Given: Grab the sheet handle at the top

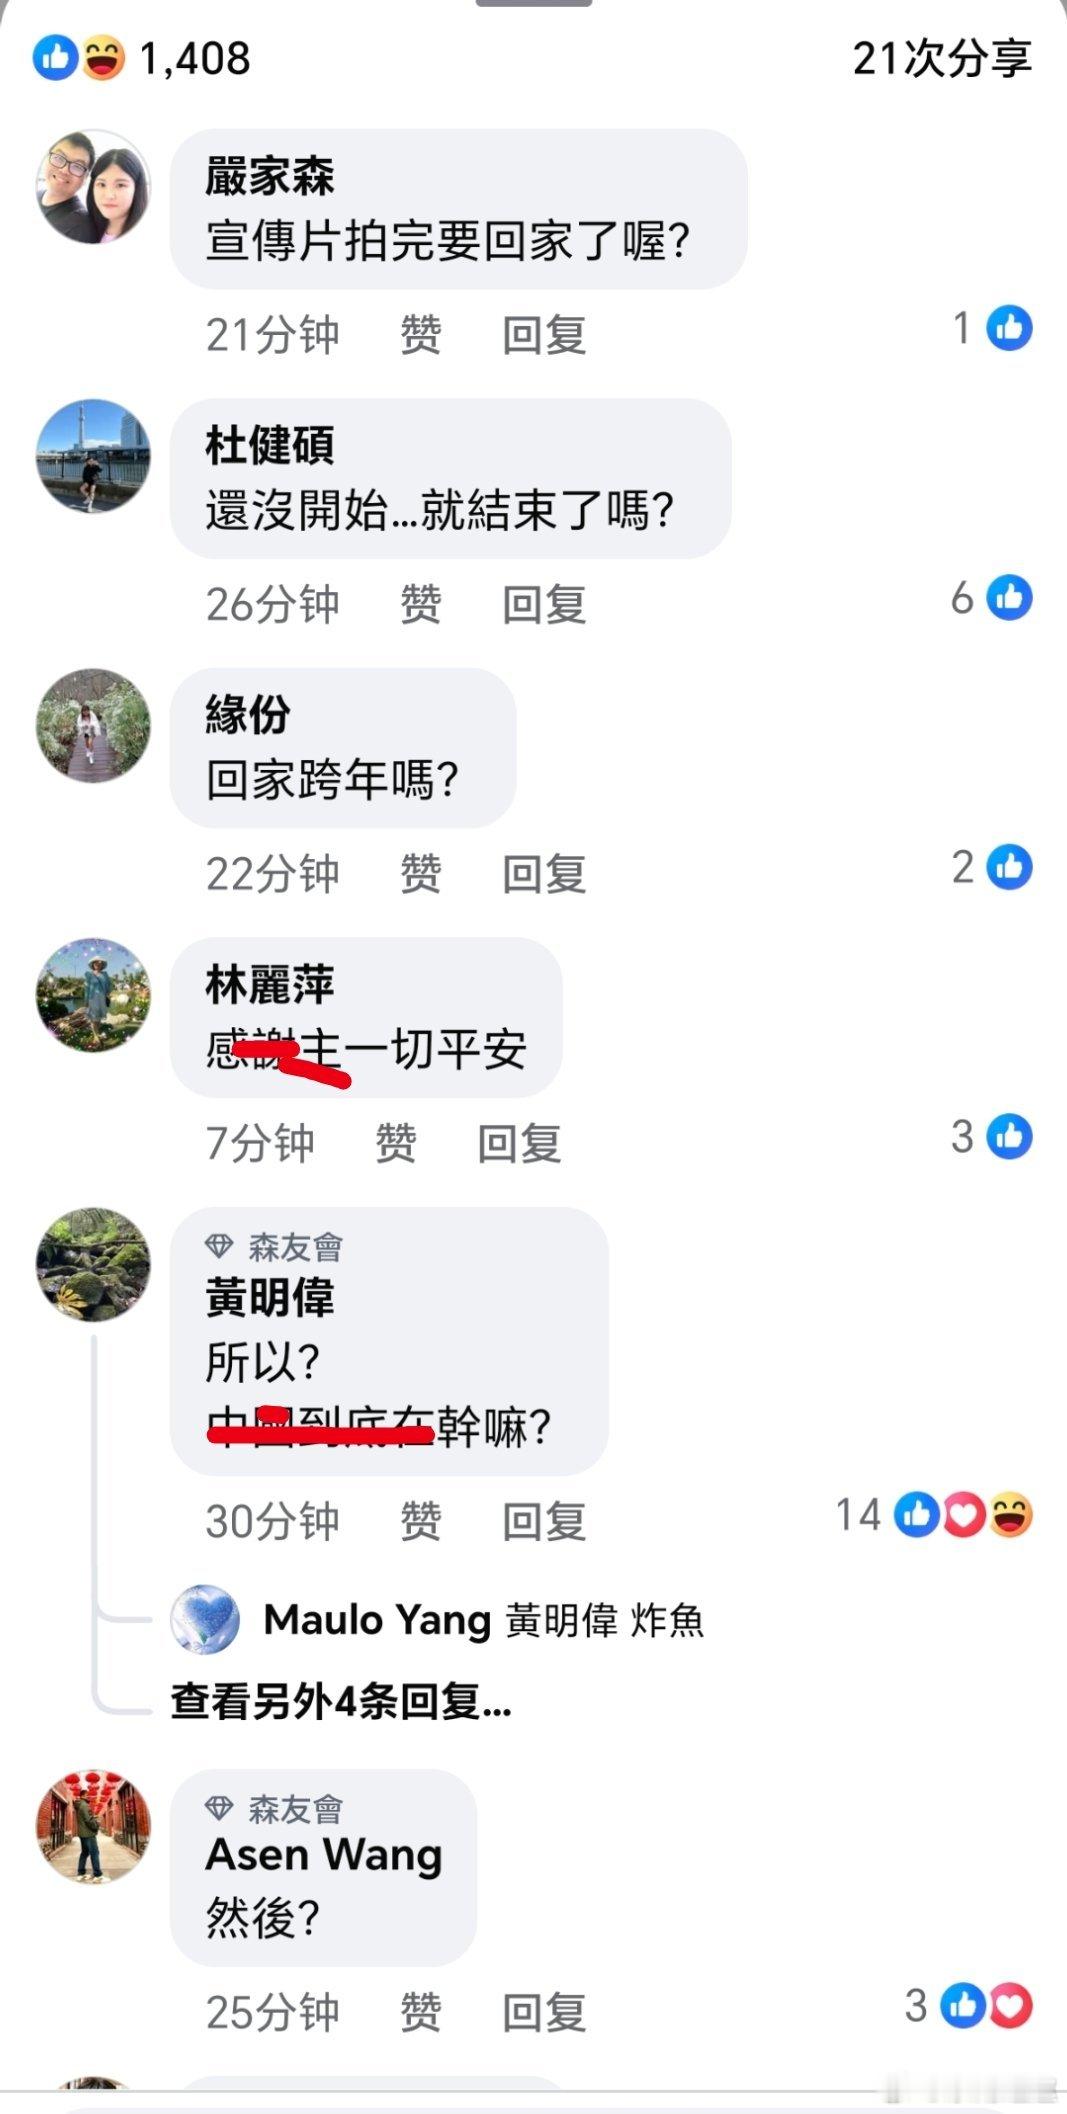Looking at the screenshot, I should point(533,3).
